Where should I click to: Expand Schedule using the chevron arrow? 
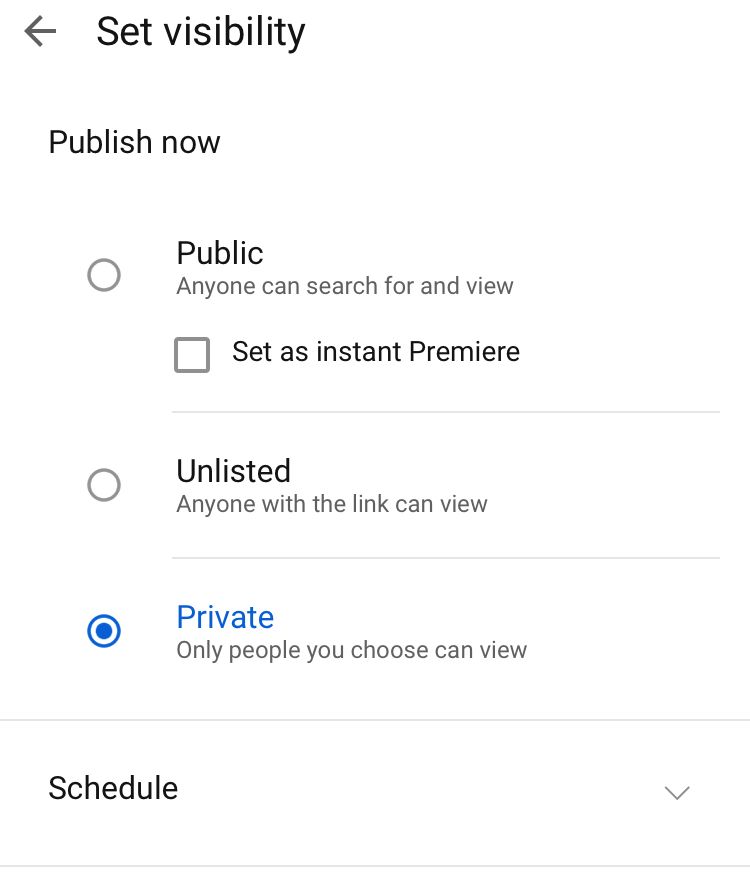point(677,792)
